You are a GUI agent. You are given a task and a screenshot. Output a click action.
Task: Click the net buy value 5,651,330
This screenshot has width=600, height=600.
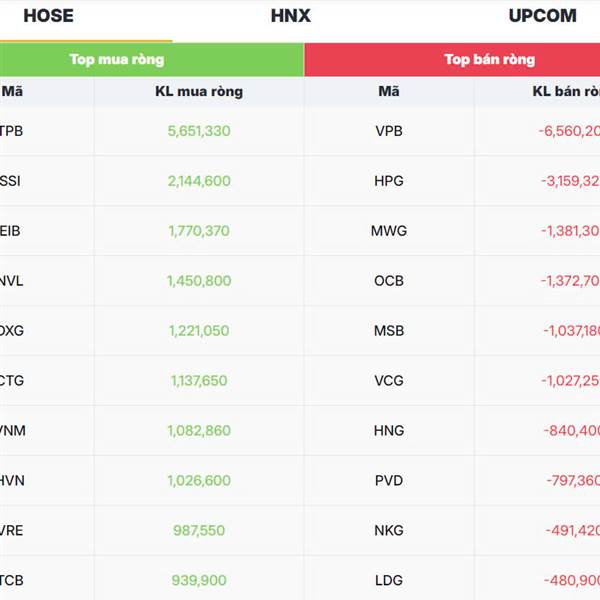pyautogui.click(x=199, y=131)
